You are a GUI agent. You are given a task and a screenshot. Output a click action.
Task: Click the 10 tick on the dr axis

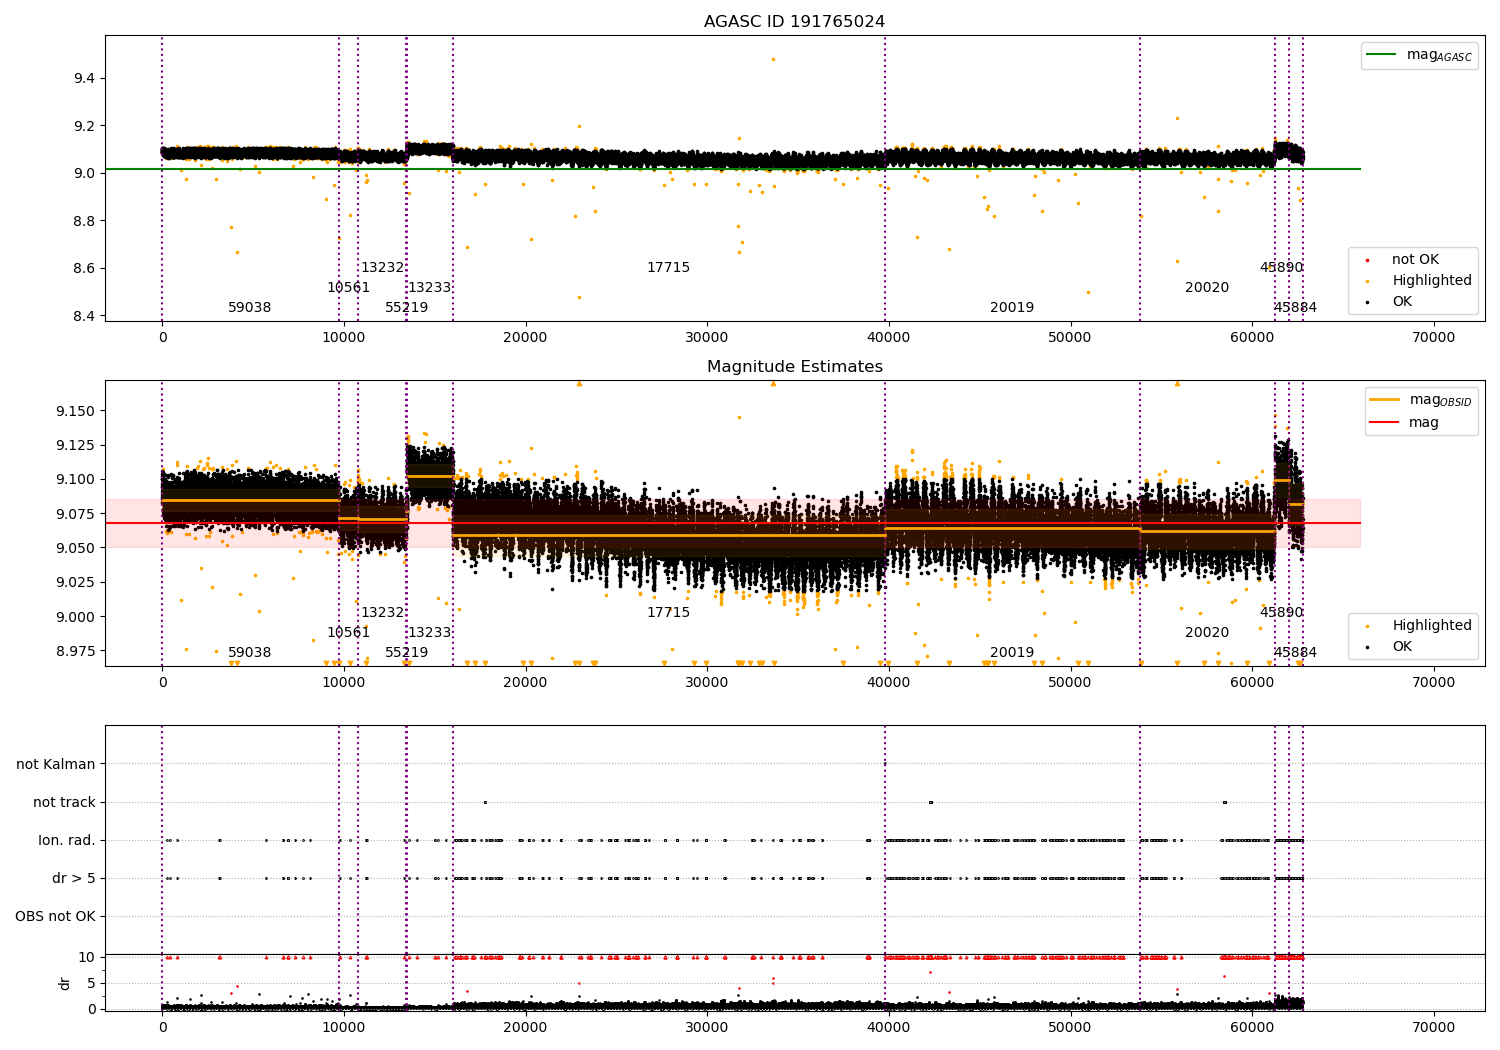tap(87, 958)
